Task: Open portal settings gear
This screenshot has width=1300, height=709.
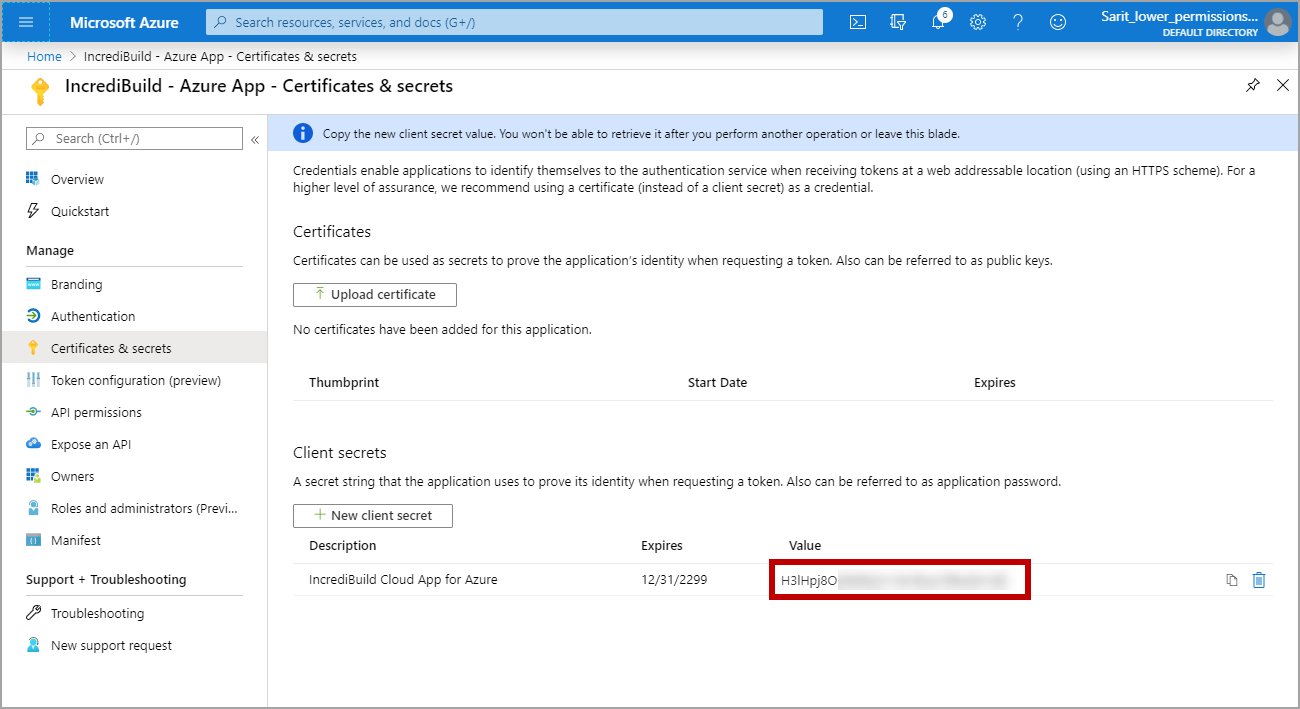Action: coord(978,22)
